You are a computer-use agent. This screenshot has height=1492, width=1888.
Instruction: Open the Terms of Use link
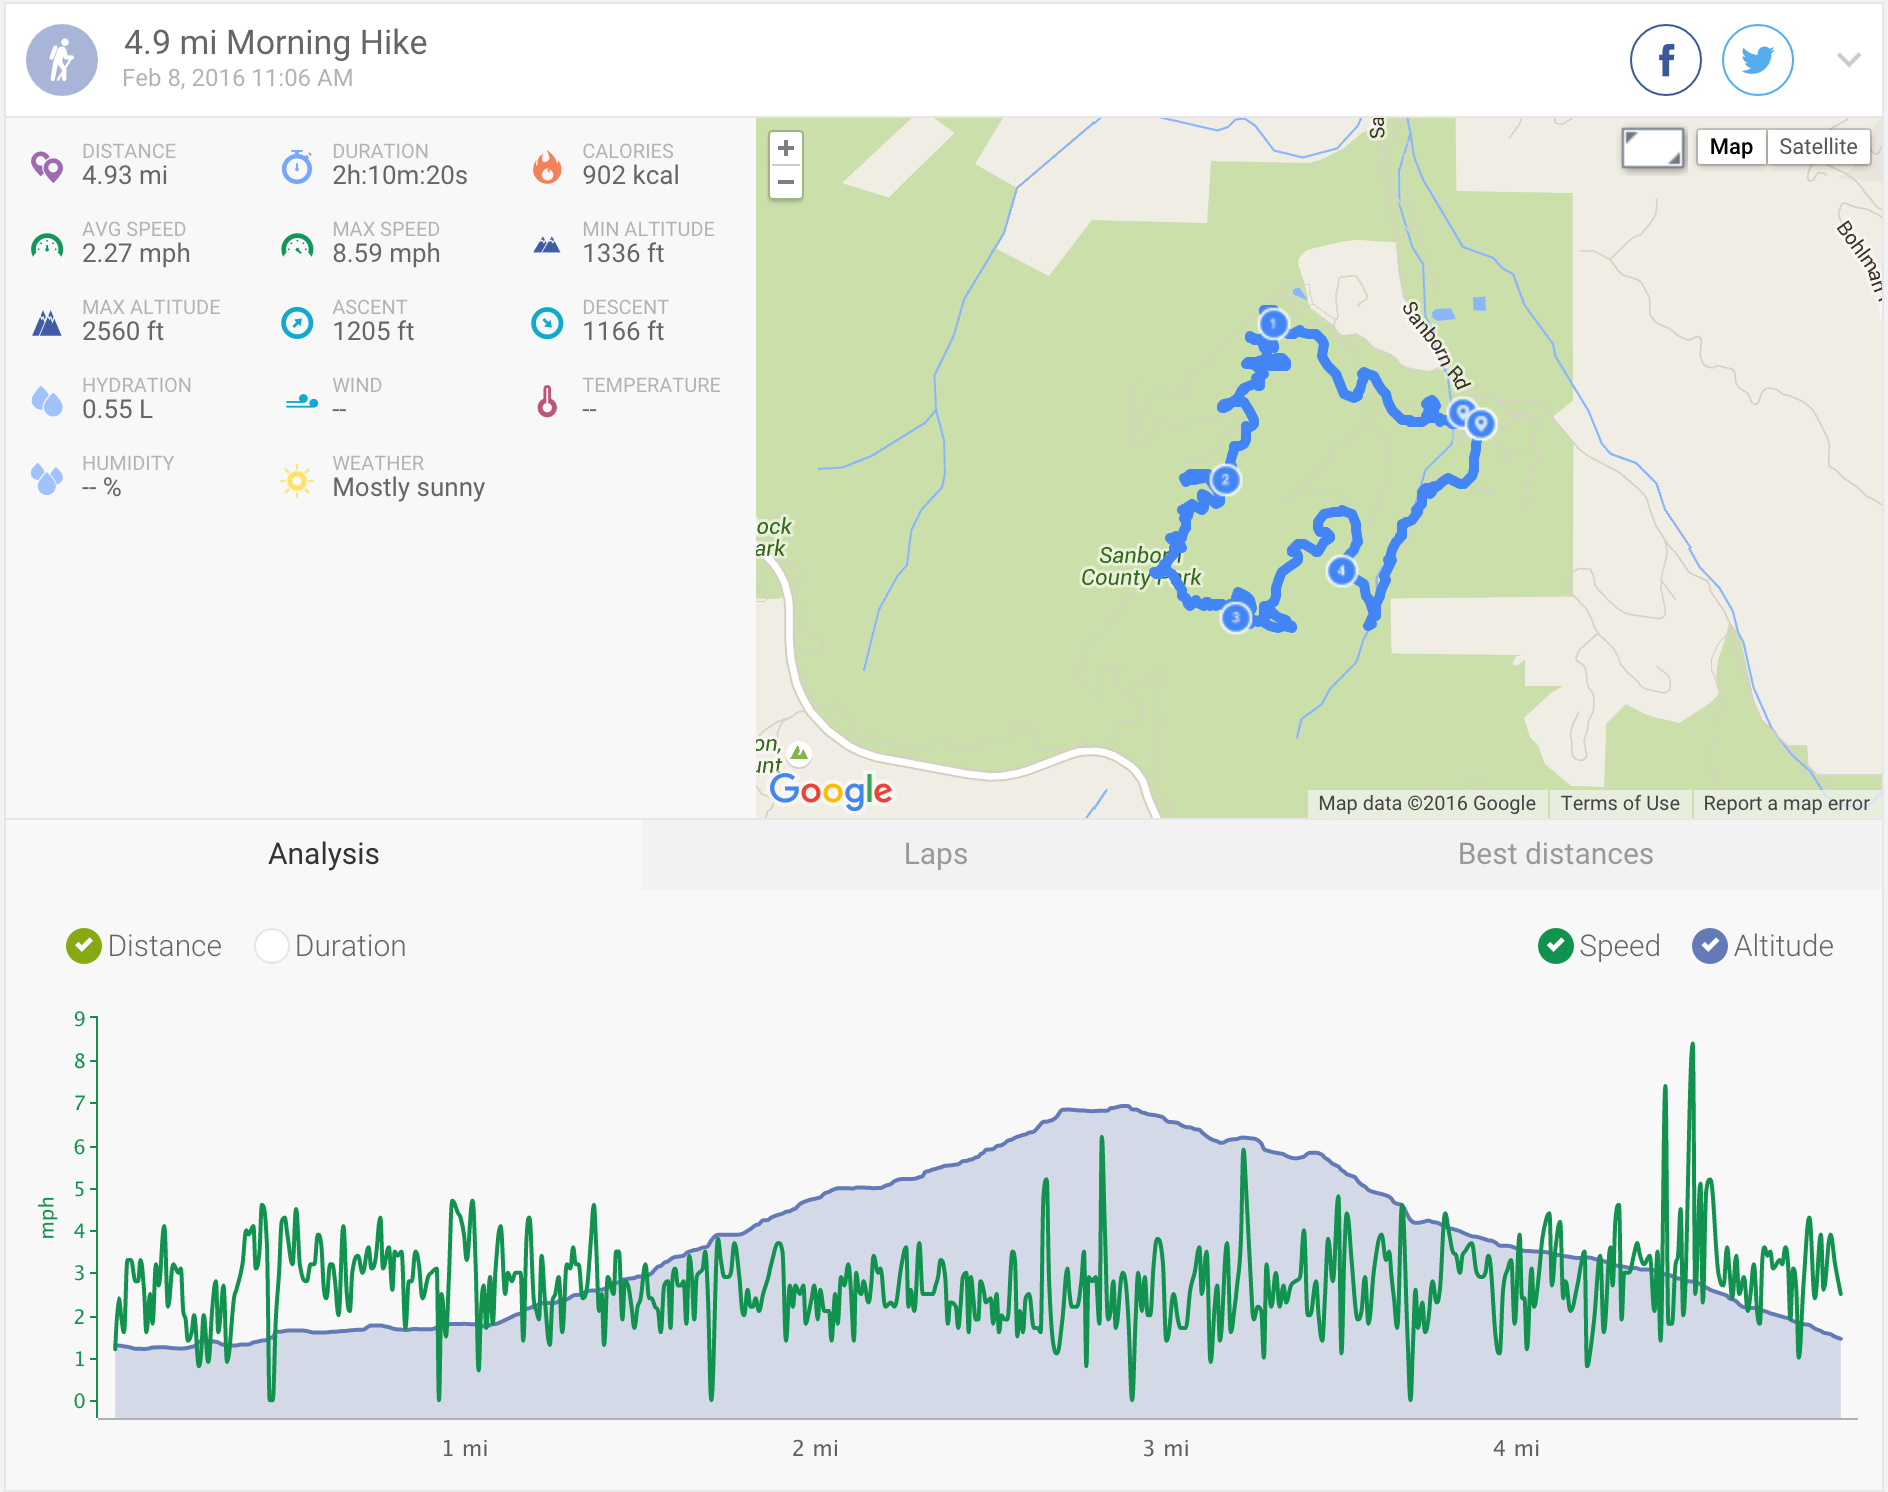coord(1619,803)
